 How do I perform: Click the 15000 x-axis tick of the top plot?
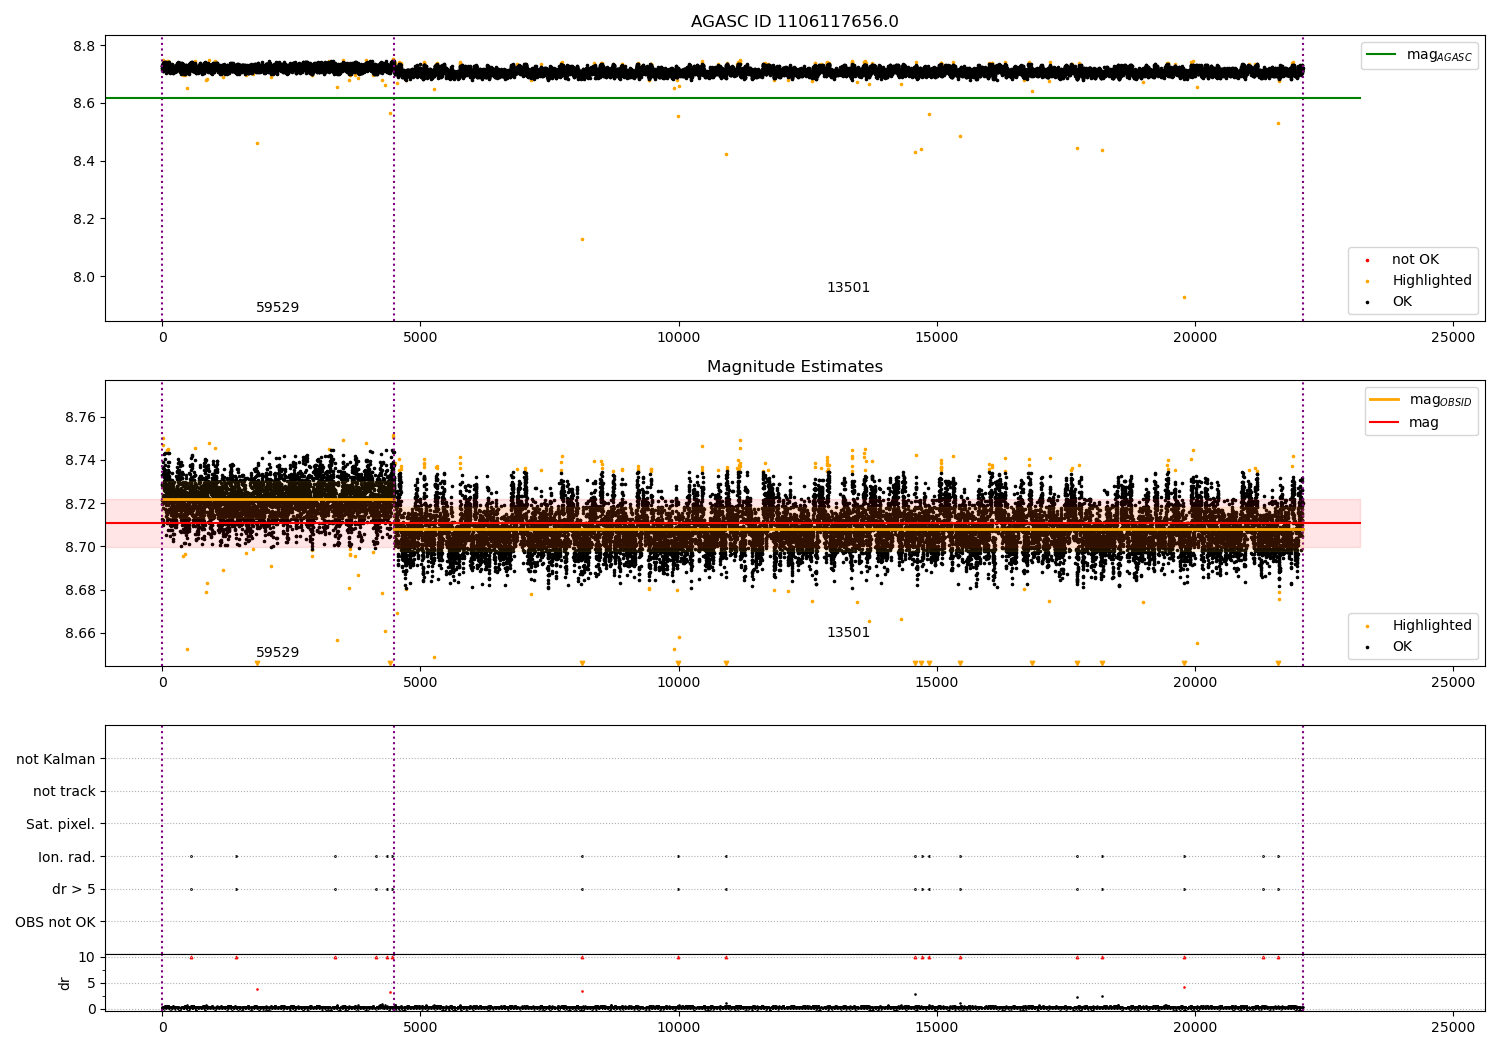pyautogui.click(x=937, y=337)
